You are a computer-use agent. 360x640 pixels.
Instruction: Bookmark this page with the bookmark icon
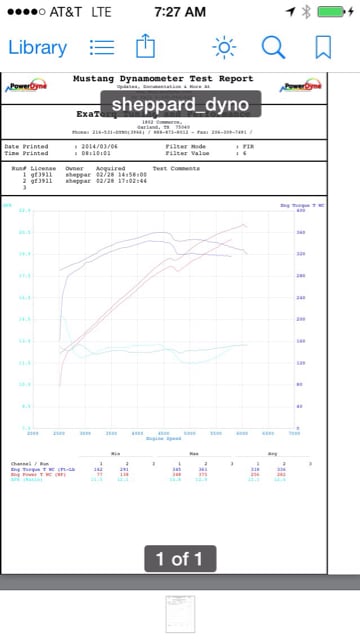pyautogui.click(x=323, y=47)
